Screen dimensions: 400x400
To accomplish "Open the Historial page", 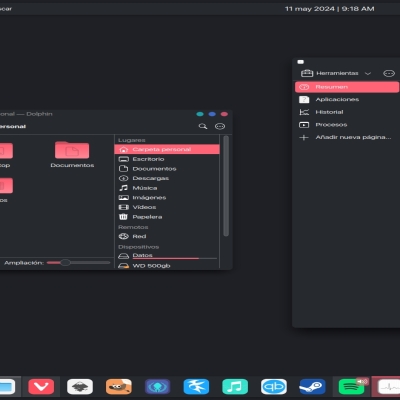I will 347,112.
